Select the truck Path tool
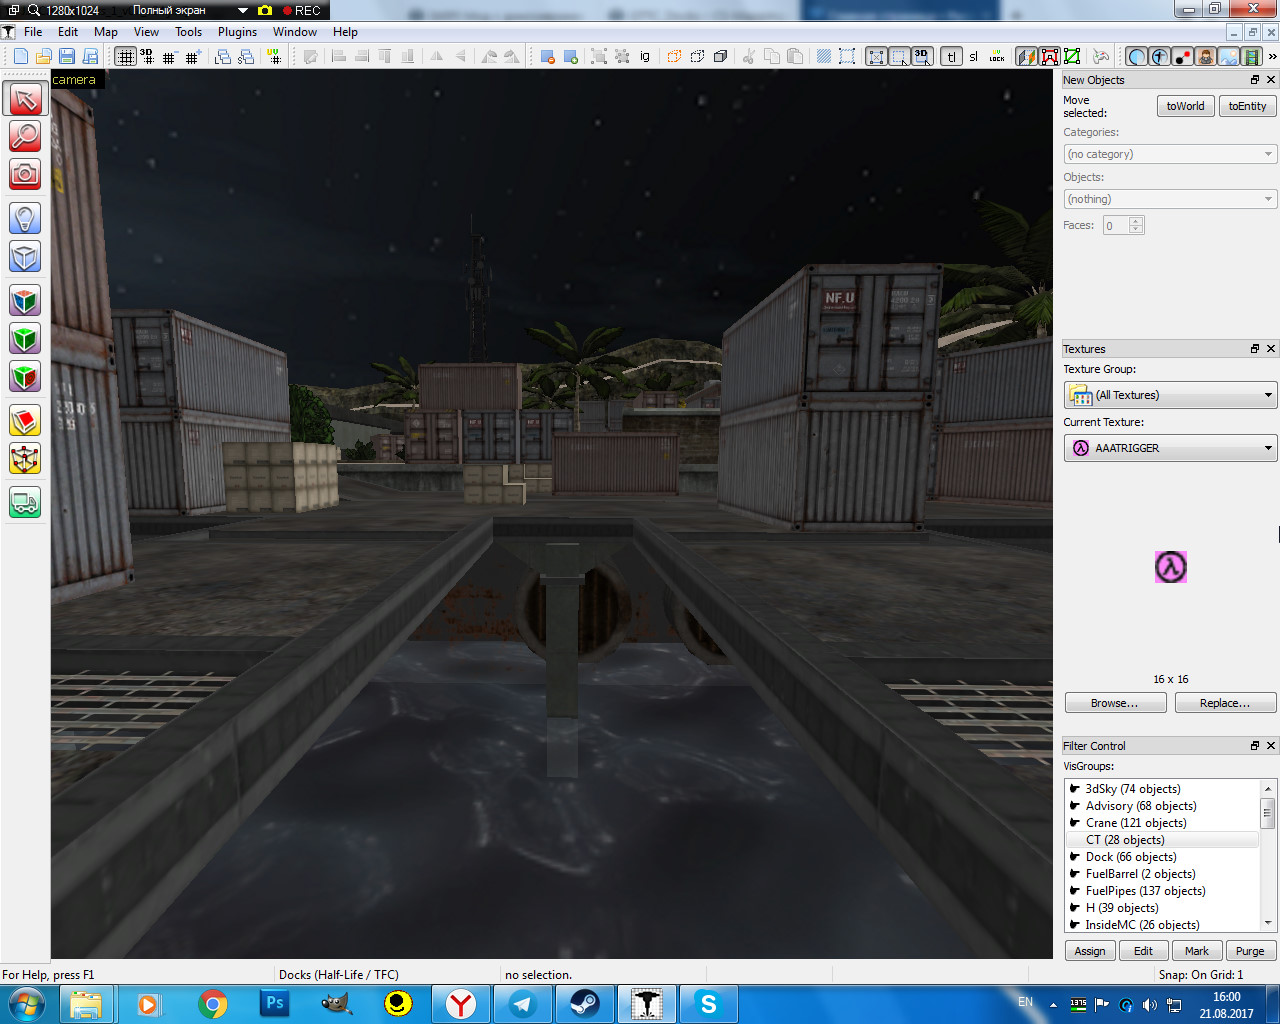The height and width of the screenshot is (1024, 1280). (25, 502)
